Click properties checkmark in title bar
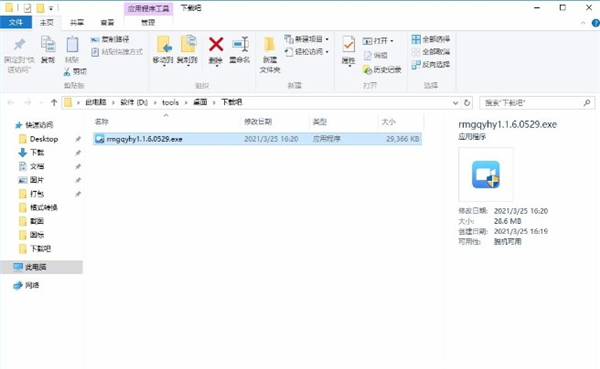 (27, 8)
